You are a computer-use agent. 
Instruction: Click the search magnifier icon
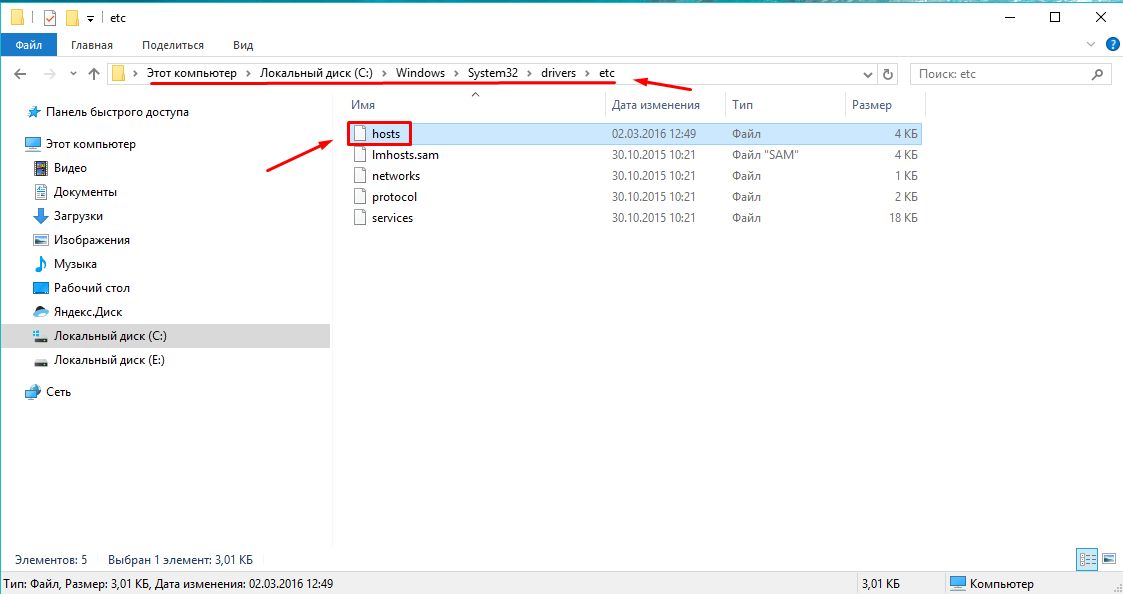click(1097, 74)
